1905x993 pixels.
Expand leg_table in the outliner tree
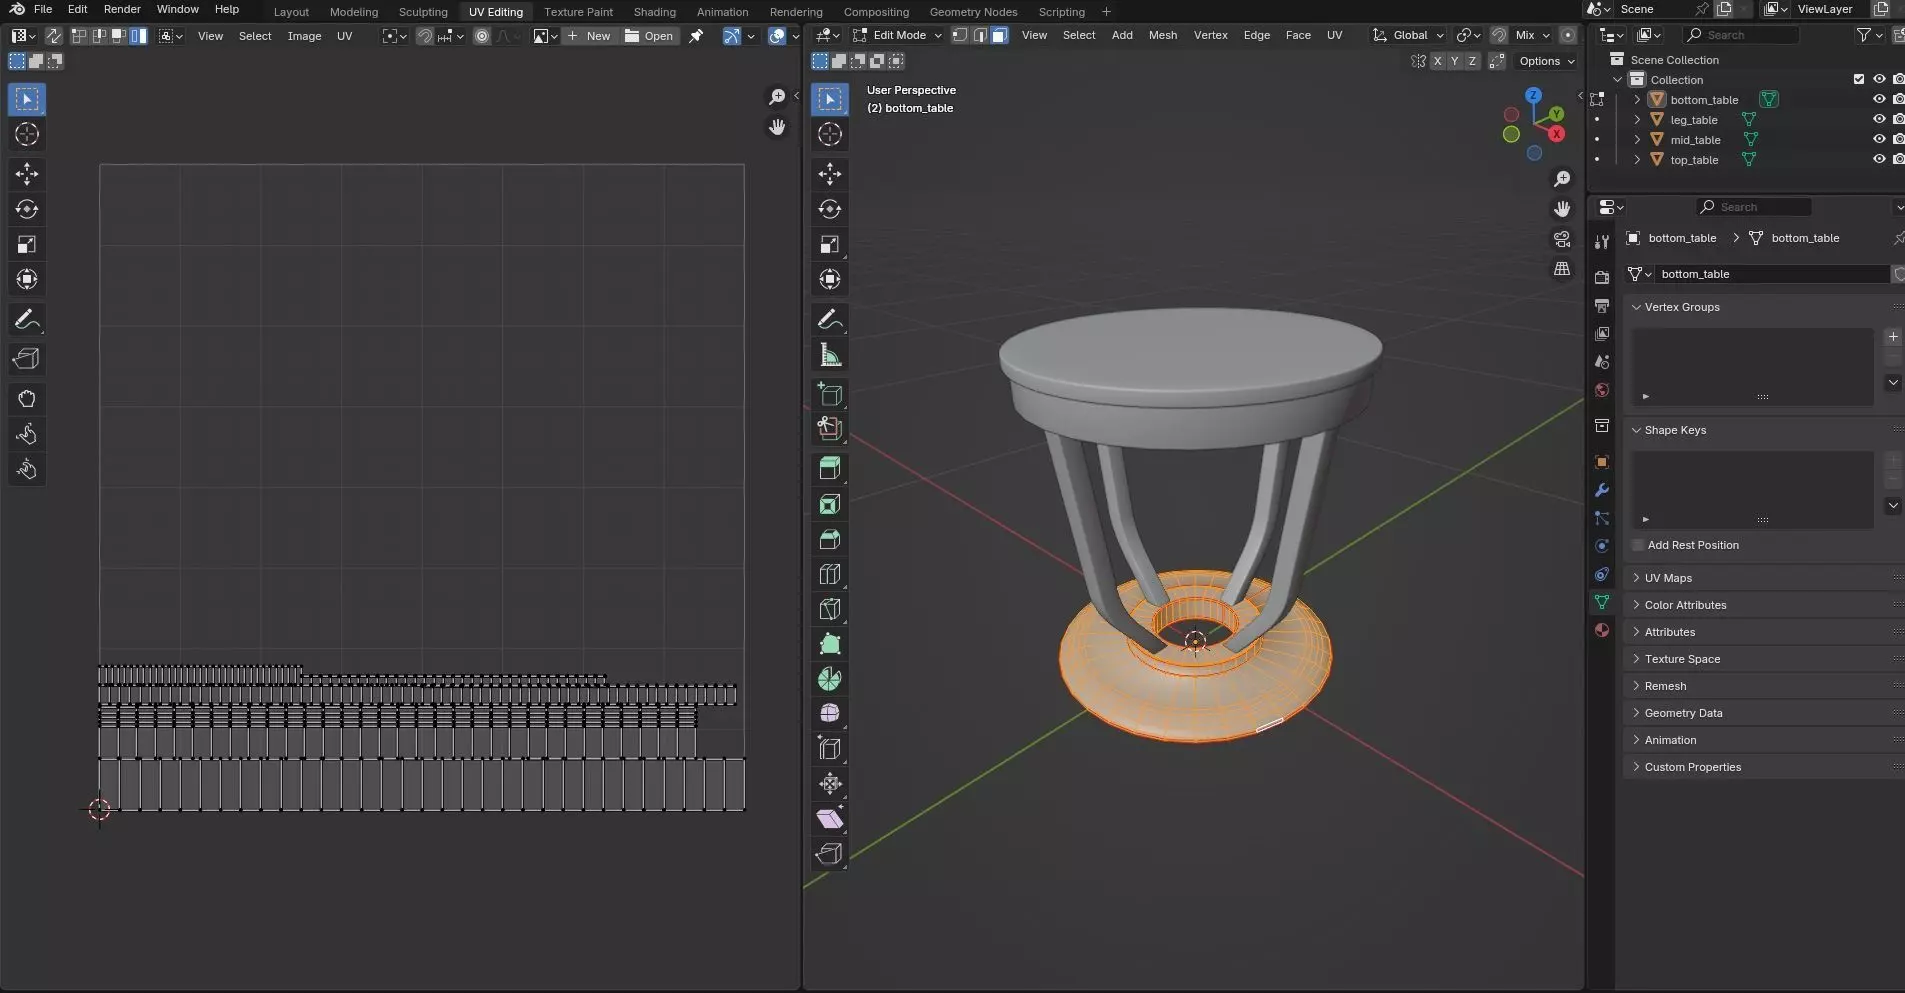coord(1637,120)
